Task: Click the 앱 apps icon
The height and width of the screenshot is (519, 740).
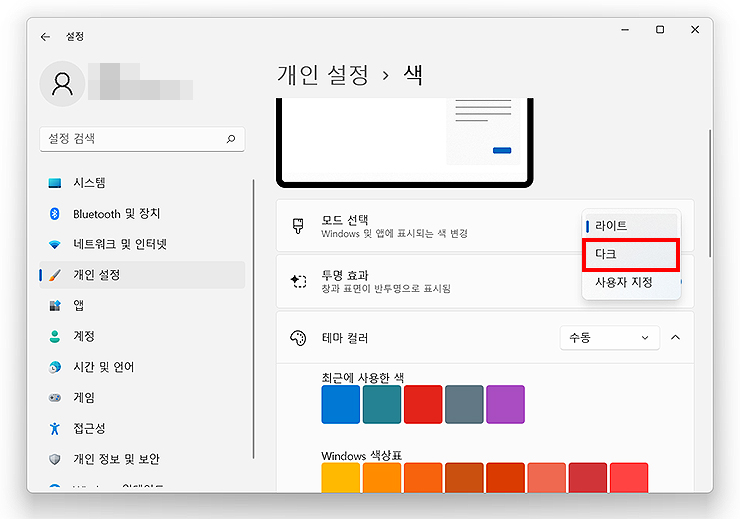Action: click(55, 306)
